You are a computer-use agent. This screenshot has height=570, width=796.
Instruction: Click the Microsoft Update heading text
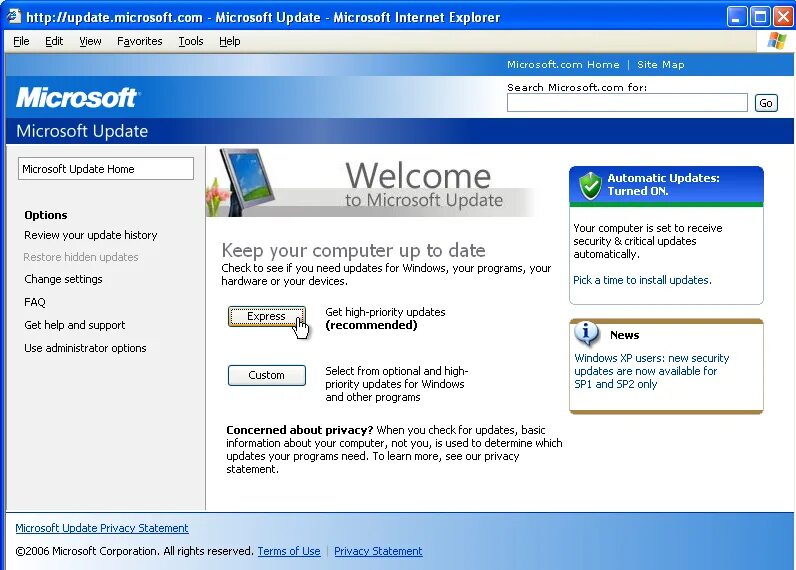click(x=82, y=131)
